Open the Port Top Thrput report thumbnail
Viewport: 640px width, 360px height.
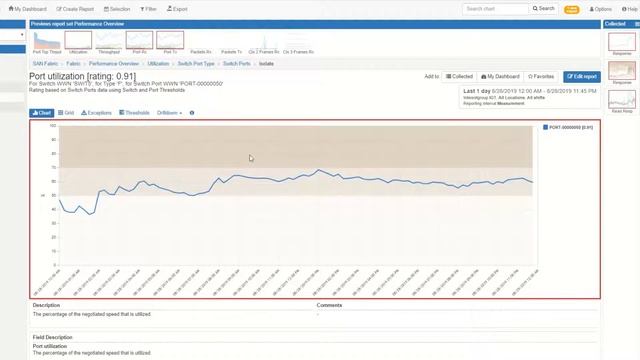[x=47, y=42]
